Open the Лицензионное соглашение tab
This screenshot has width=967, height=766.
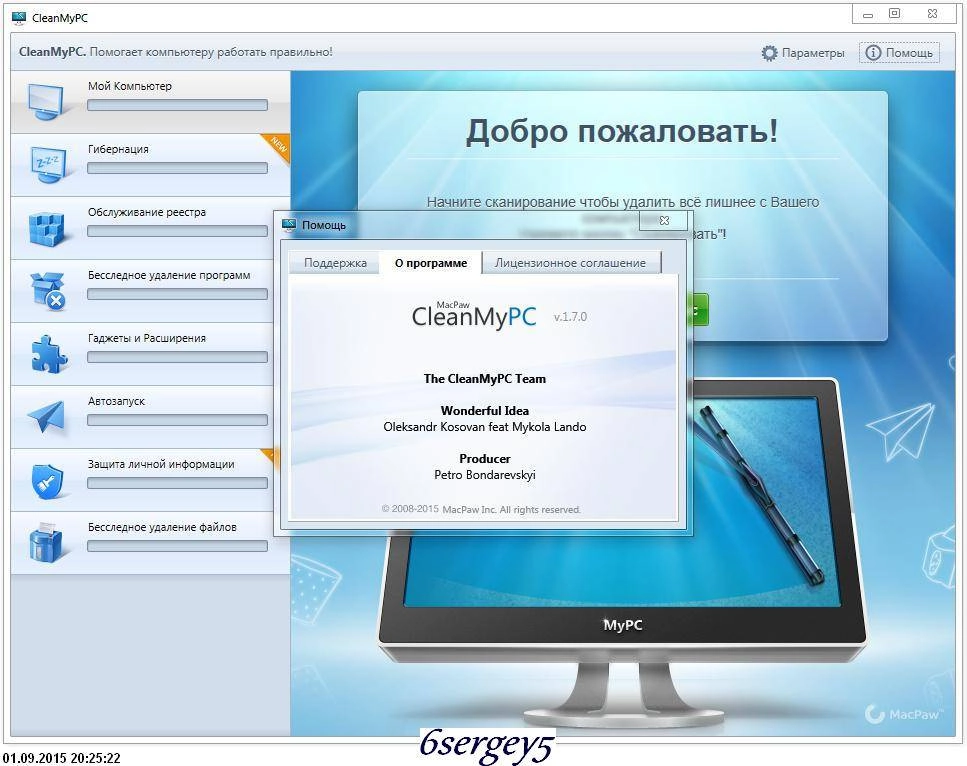click(570, 263)
